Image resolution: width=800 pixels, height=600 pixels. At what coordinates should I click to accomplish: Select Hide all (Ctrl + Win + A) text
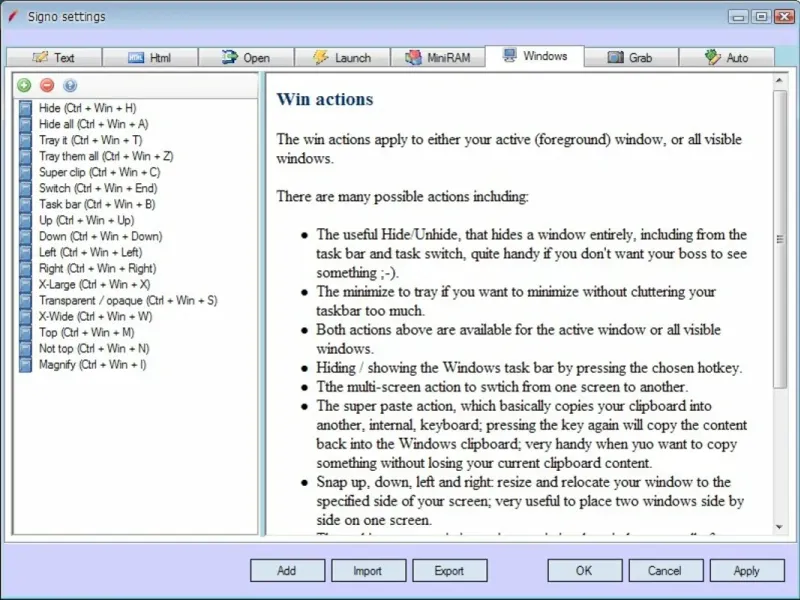click(94, 124)
